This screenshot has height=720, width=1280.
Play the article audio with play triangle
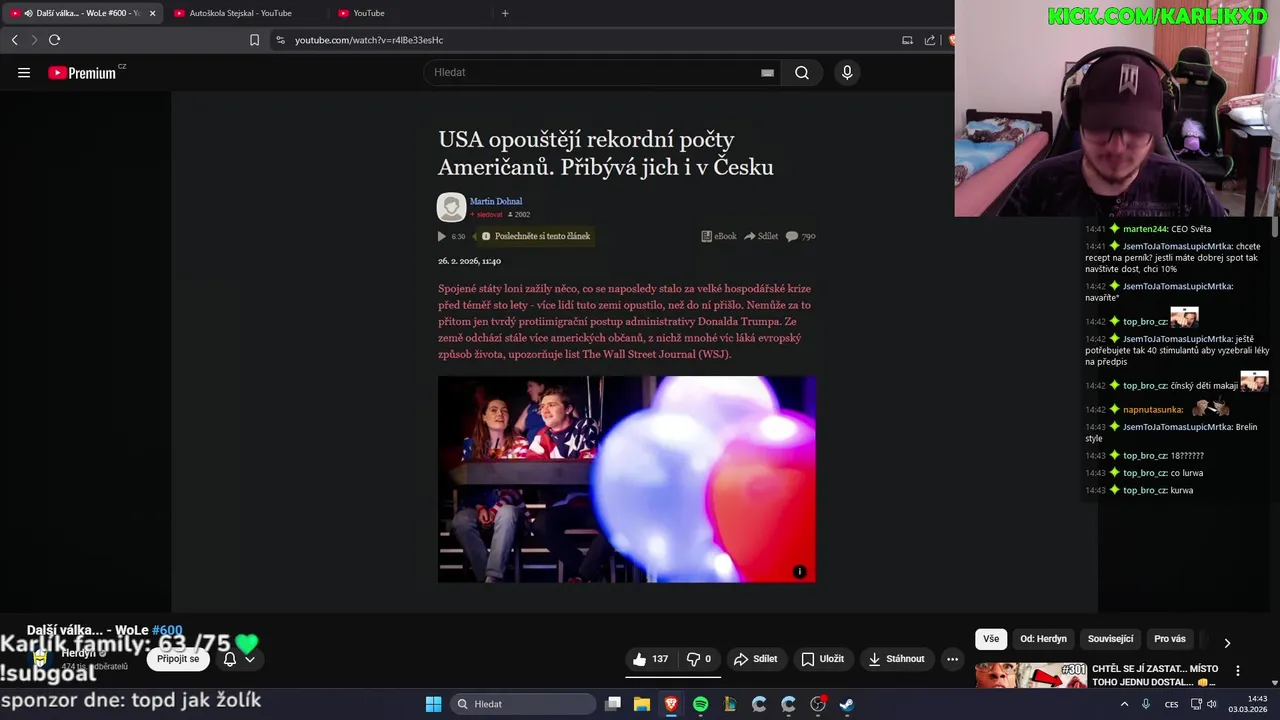[441, 236]
